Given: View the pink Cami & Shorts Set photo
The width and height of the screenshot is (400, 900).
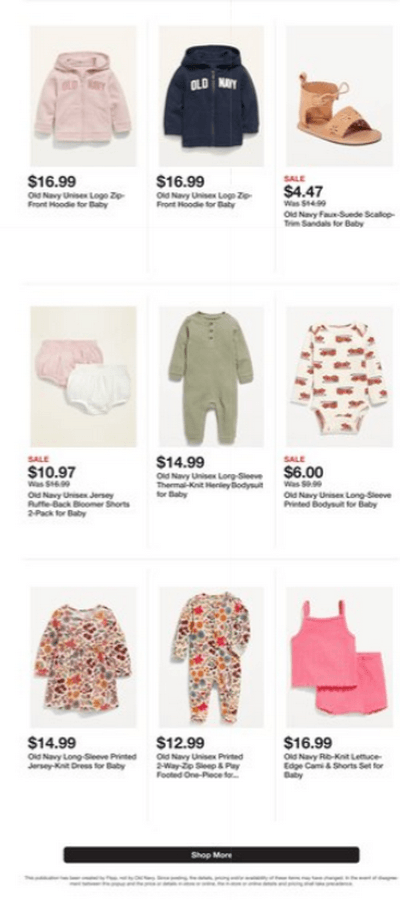Looking at the screenshot, I should click(x=339, y=657).
